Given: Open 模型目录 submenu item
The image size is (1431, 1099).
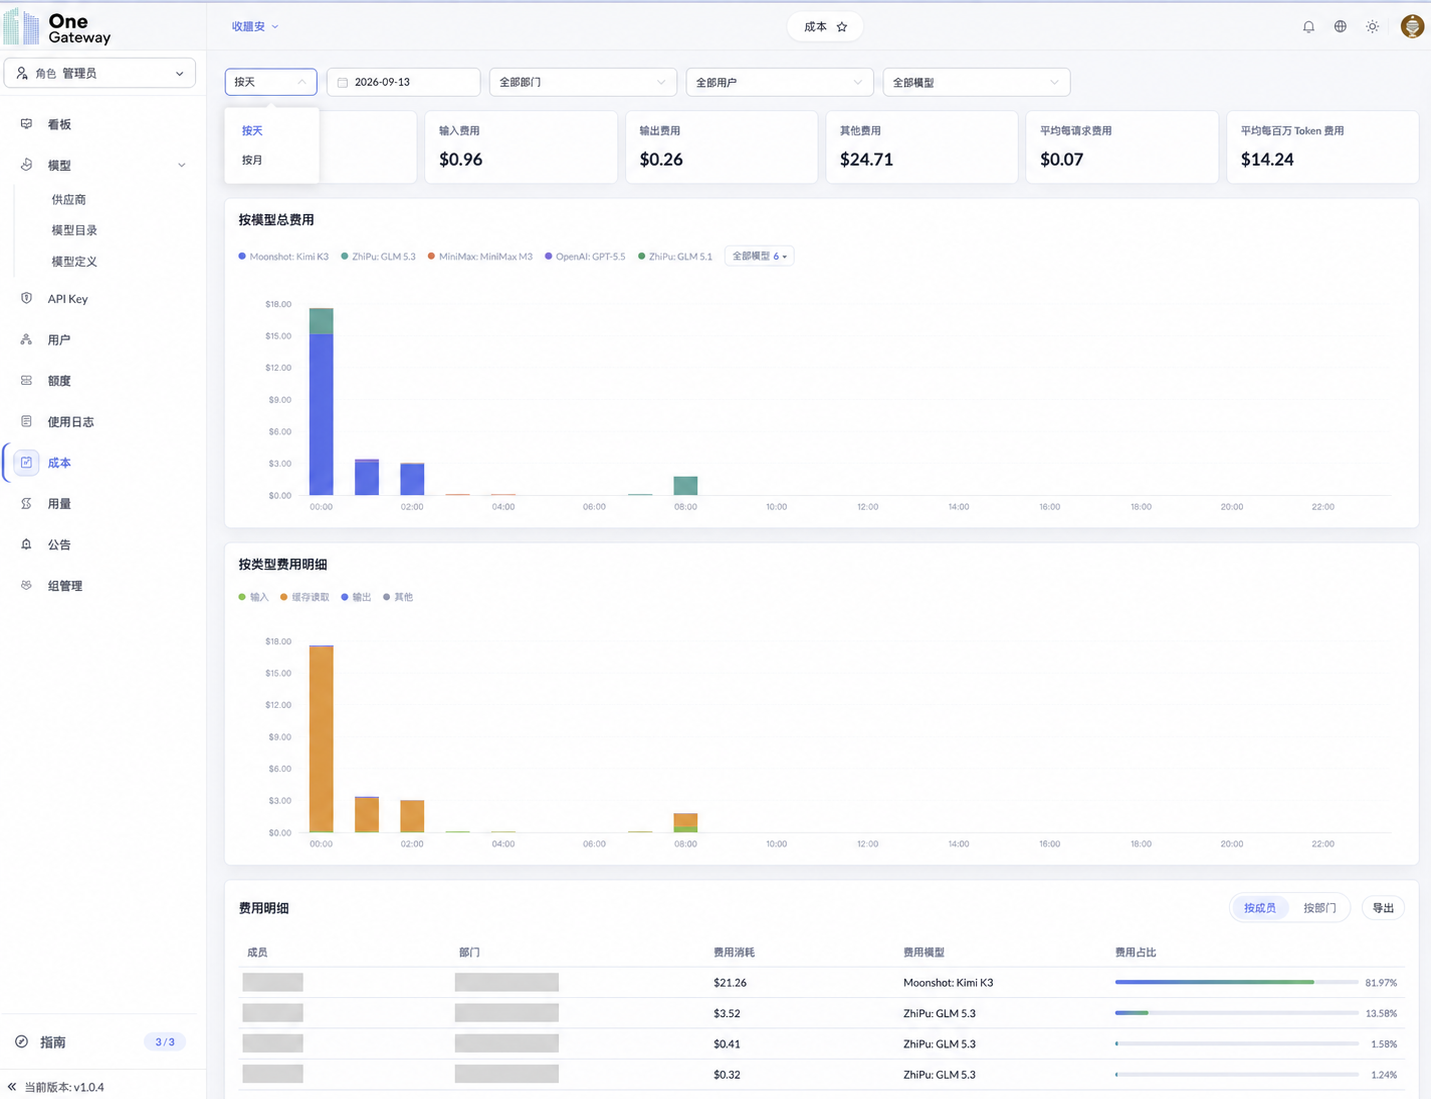Looking at the screenshot, I should click(74, 230).
